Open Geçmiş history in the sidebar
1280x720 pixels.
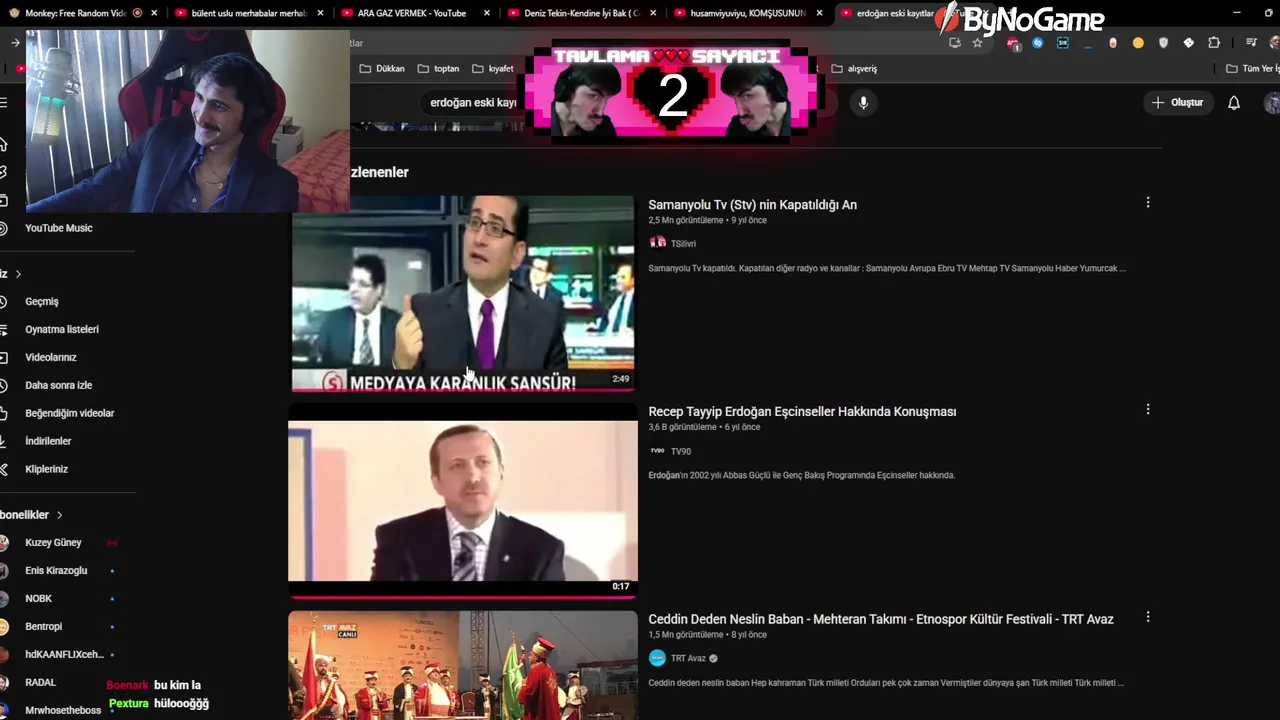pyautogui.click(x=42, y=301)
